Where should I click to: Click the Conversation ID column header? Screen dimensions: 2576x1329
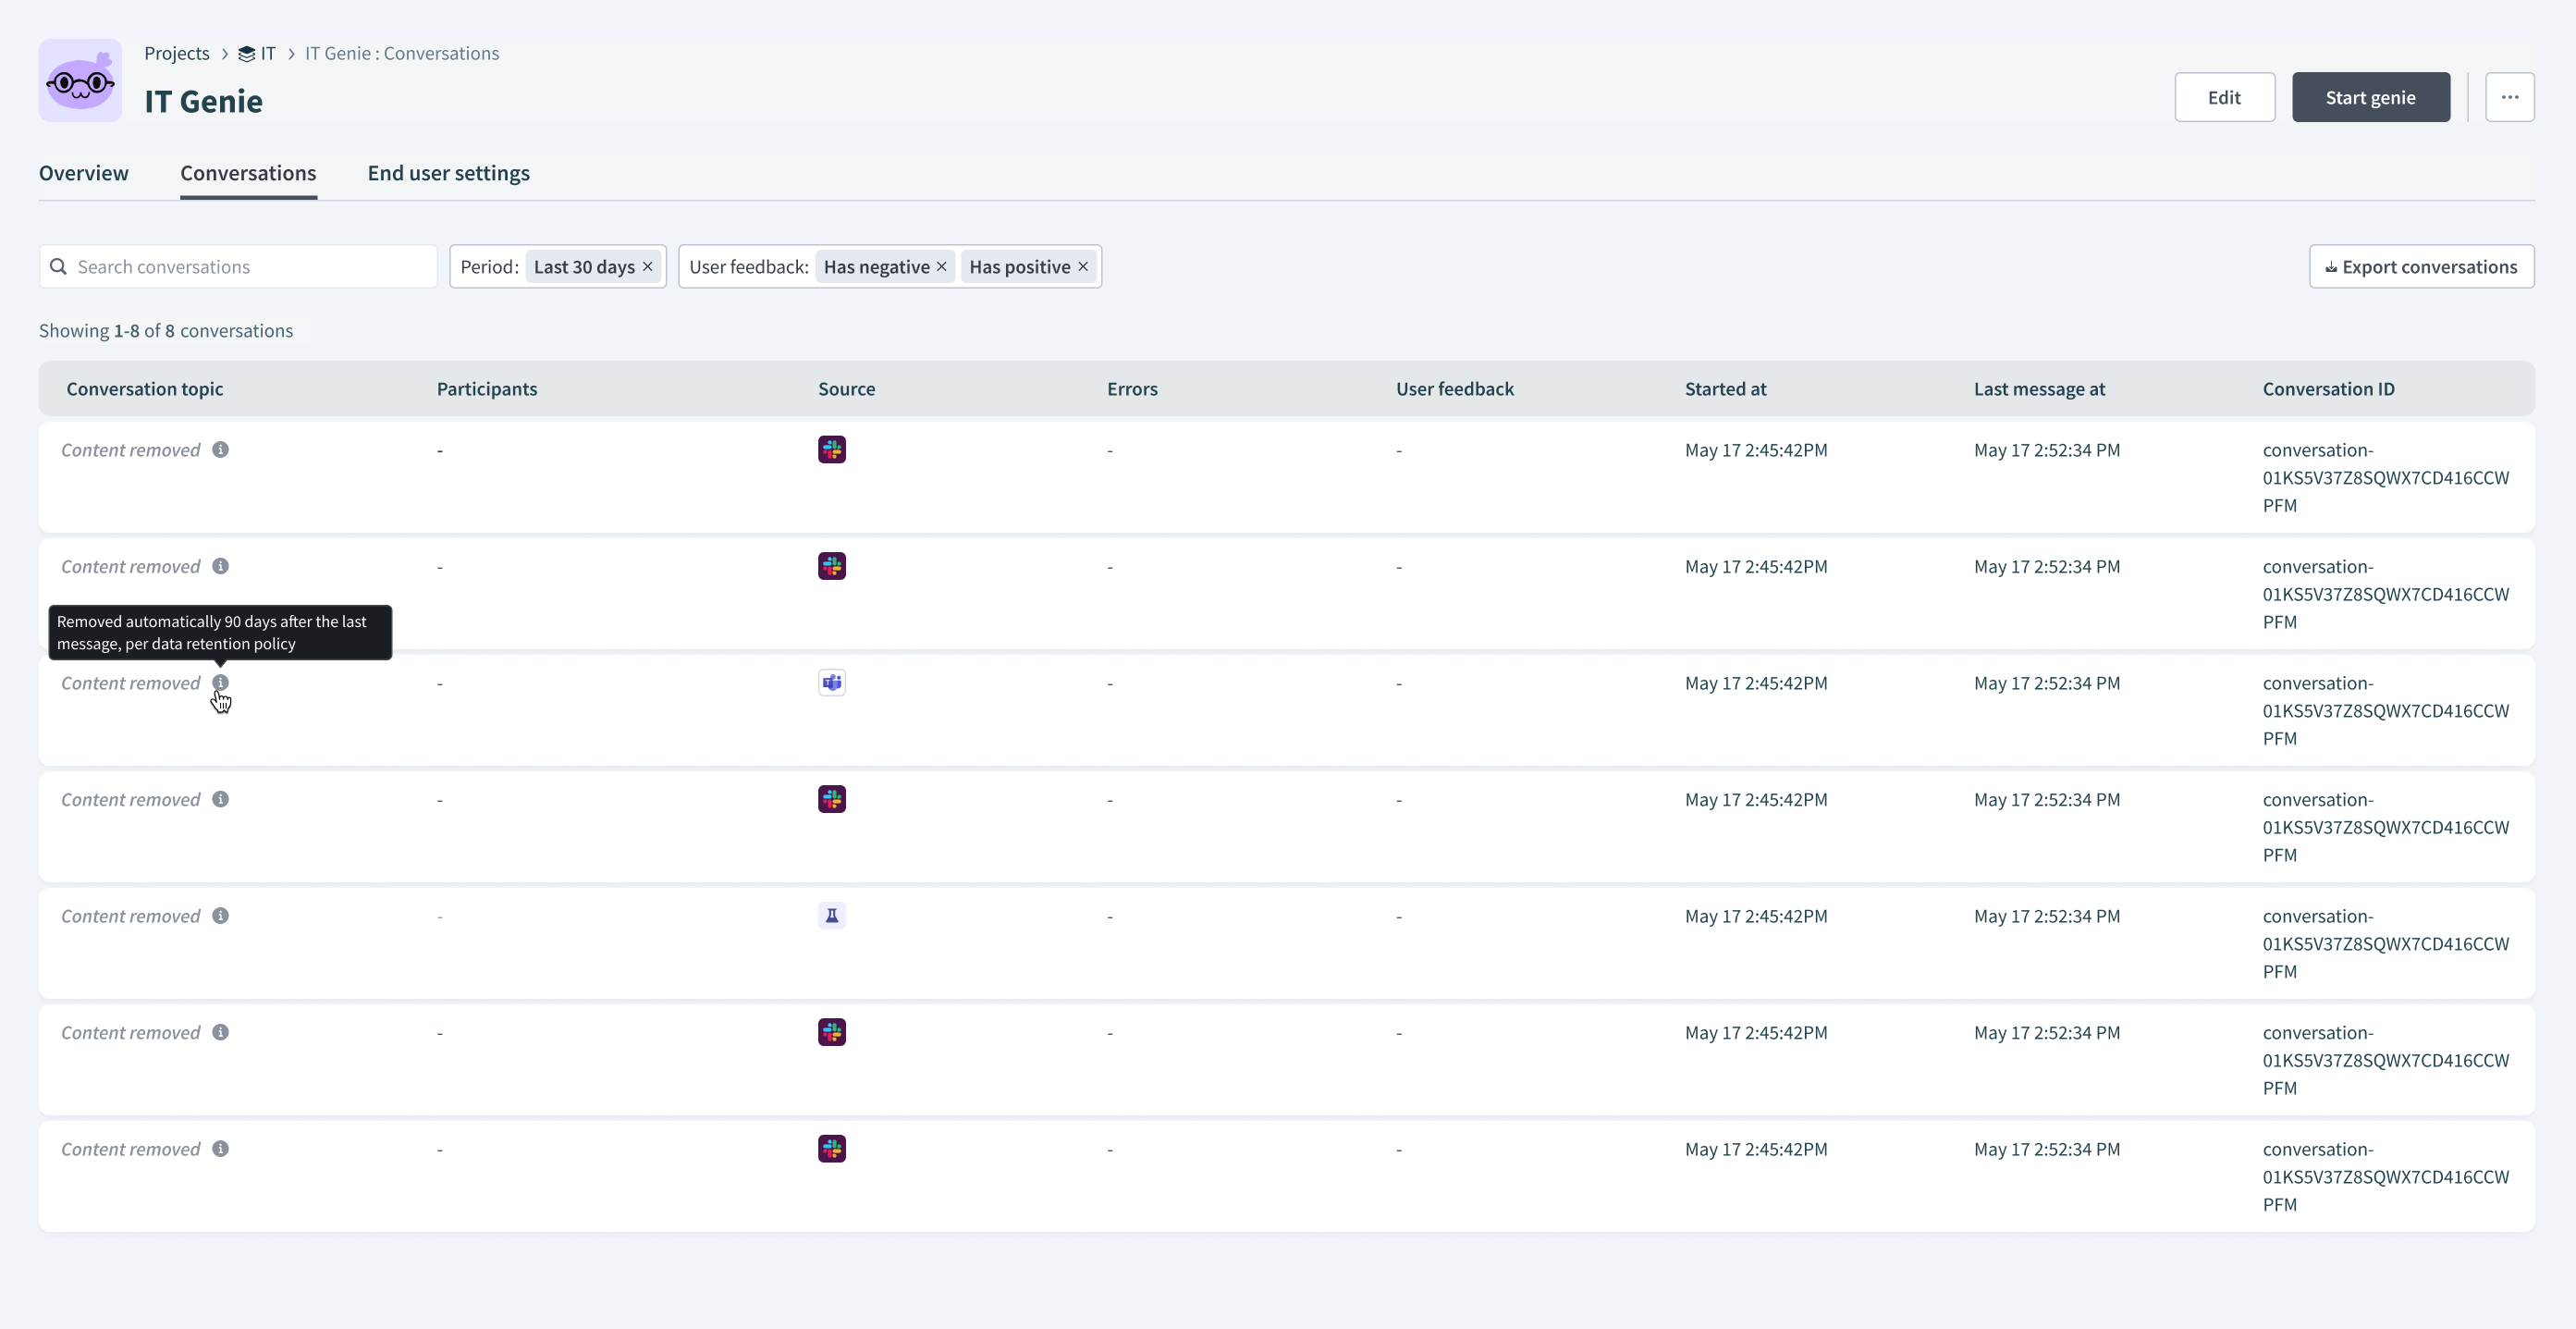(2328, 388)
